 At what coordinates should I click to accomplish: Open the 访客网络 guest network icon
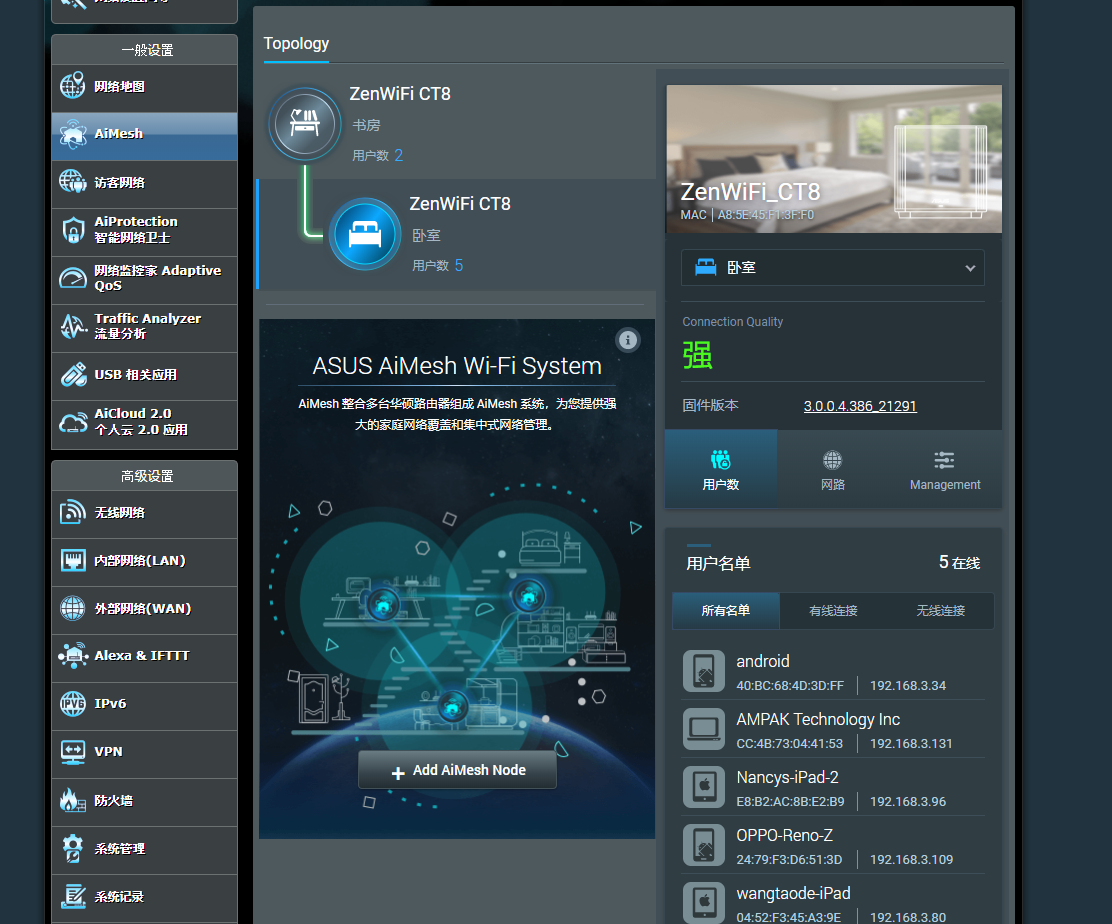(x=72, y=182)
